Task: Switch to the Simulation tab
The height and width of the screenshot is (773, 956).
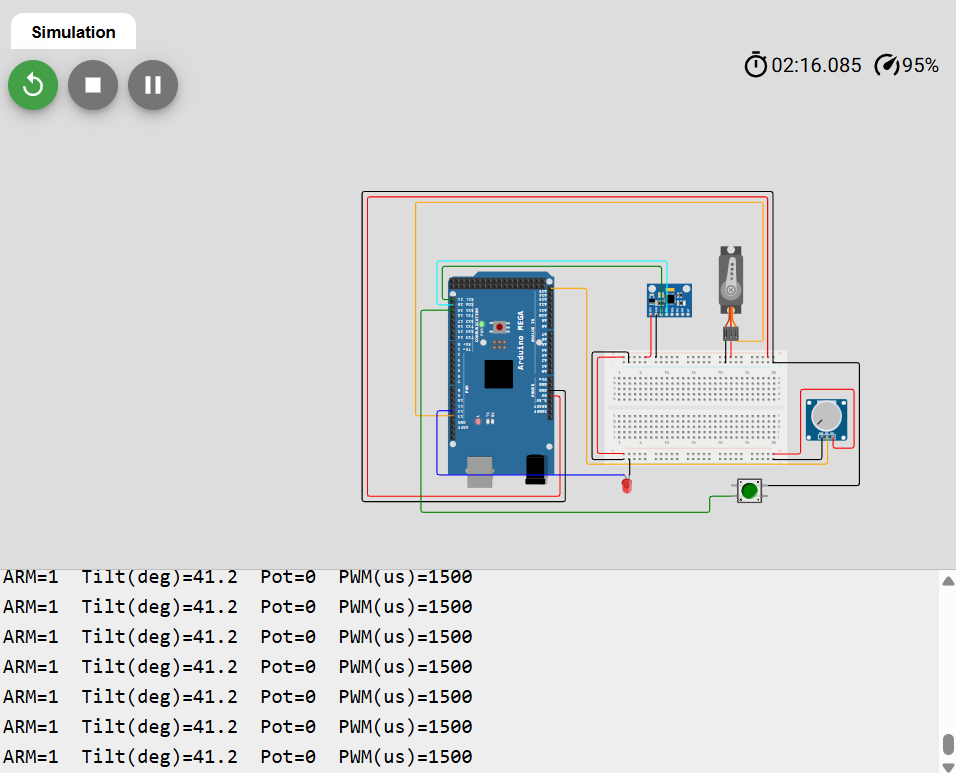Action: [x=73, y=32]
